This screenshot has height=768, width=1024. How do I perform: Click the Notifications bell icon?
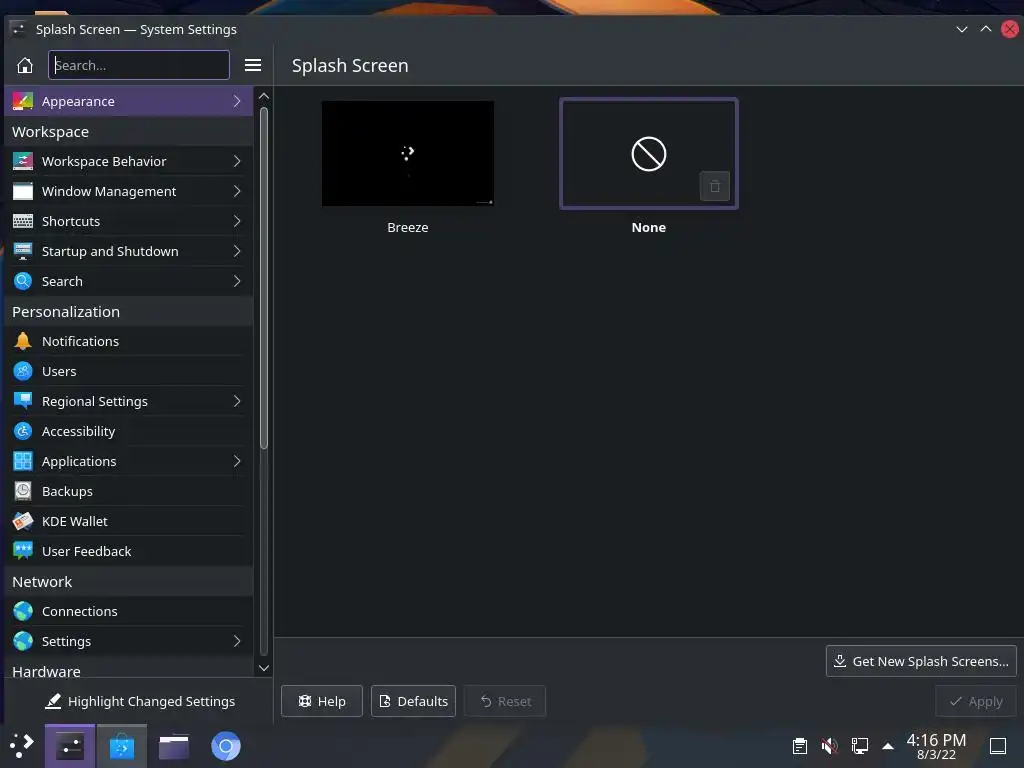pyautogui.click(x=23, y=341)
